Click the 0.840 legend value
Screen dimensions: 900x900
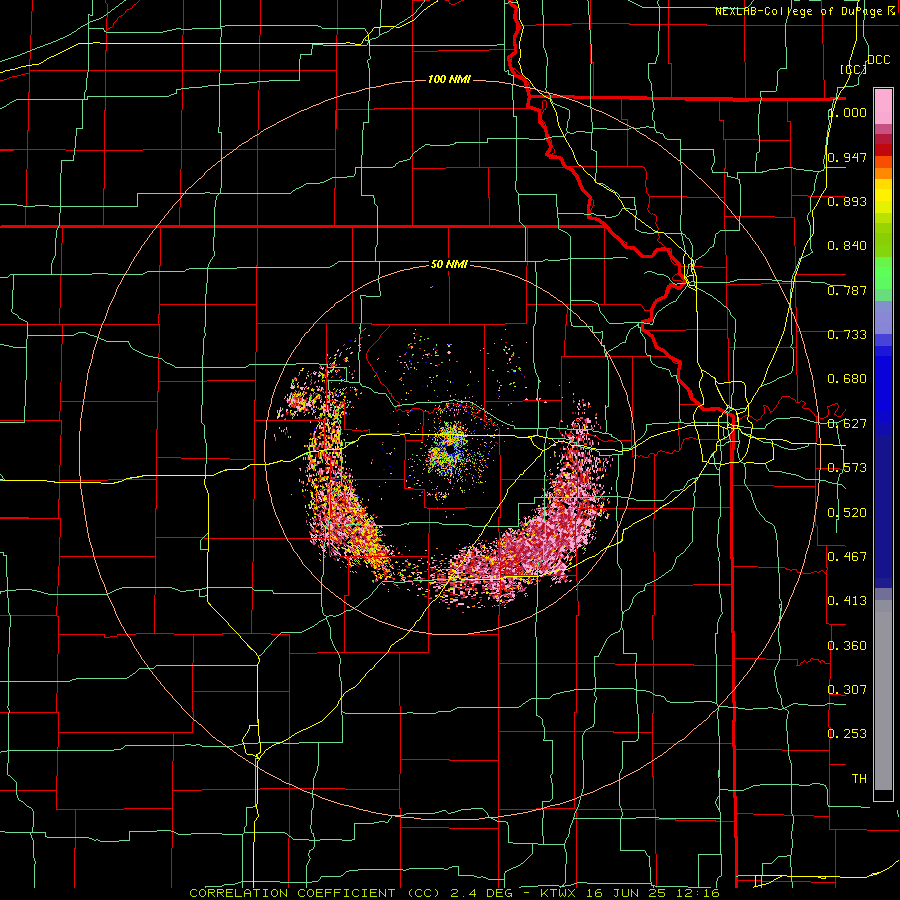pos(847,246)
